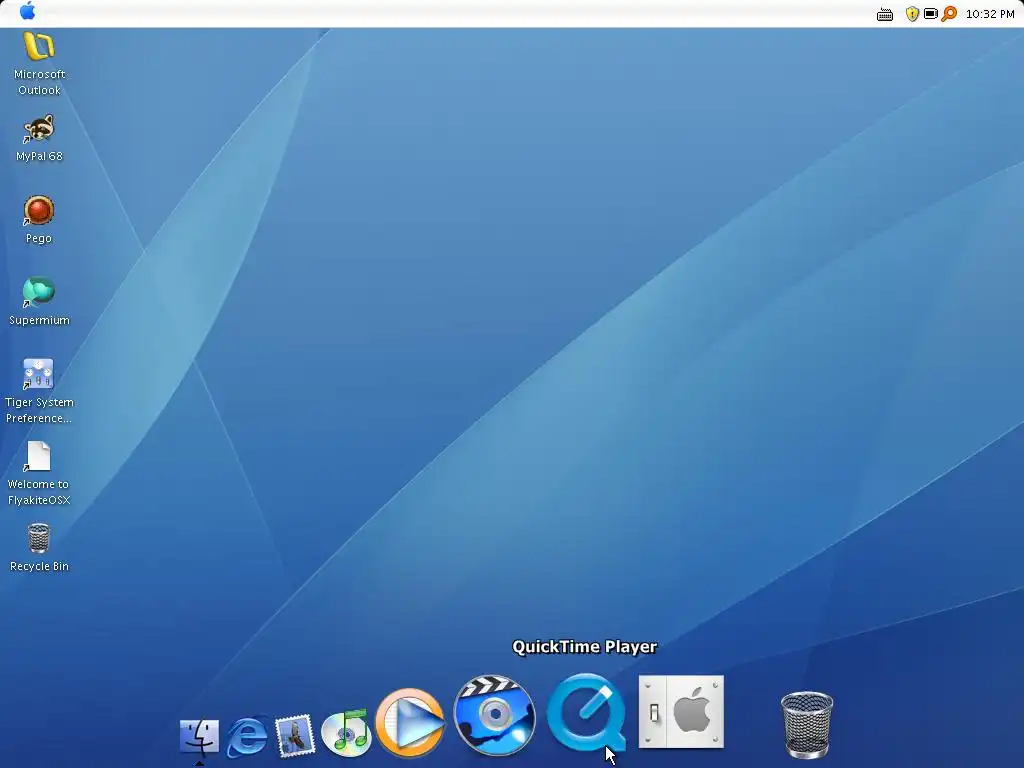Open Tiger System Preferences desktop shortcut

39,392
